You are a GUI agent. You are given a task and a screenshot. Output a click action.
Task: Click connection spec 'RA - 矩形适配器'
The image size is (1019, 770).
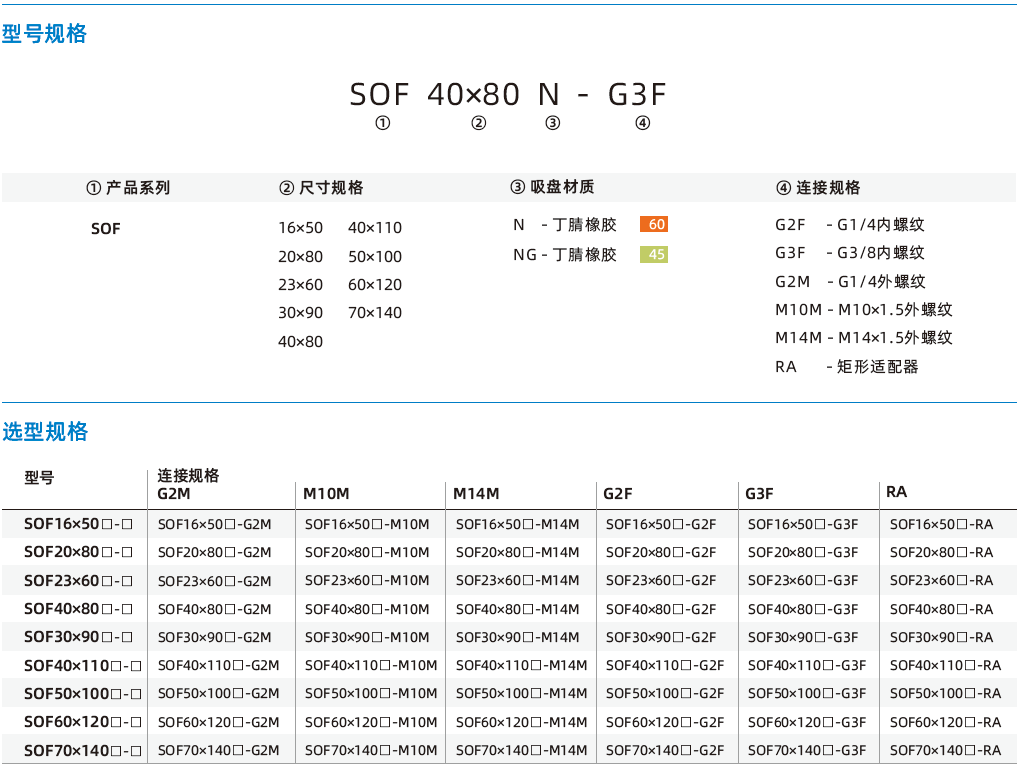(847, 366)
